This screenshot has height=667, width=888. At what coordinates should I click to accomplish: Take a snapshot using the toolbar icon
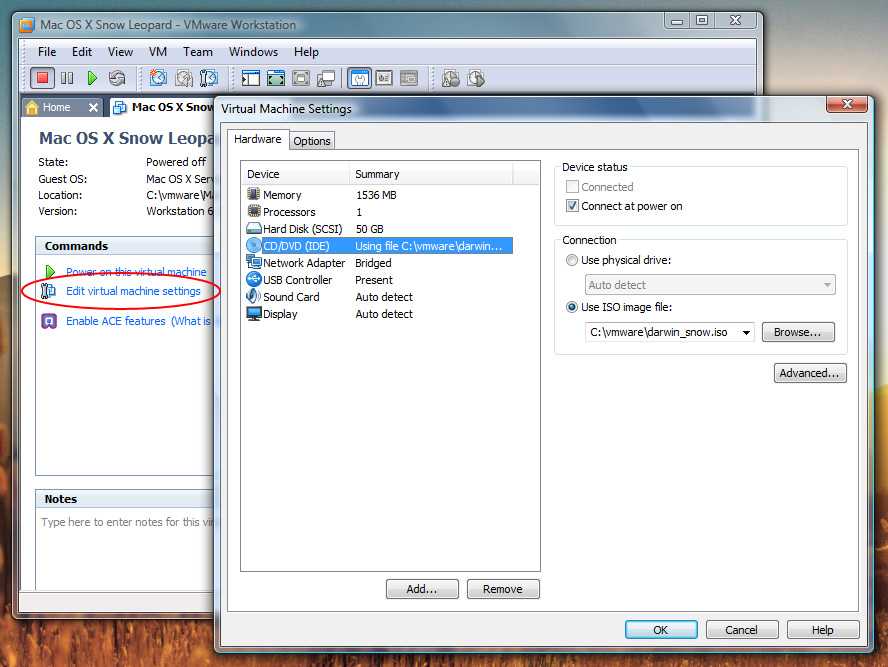159,77
